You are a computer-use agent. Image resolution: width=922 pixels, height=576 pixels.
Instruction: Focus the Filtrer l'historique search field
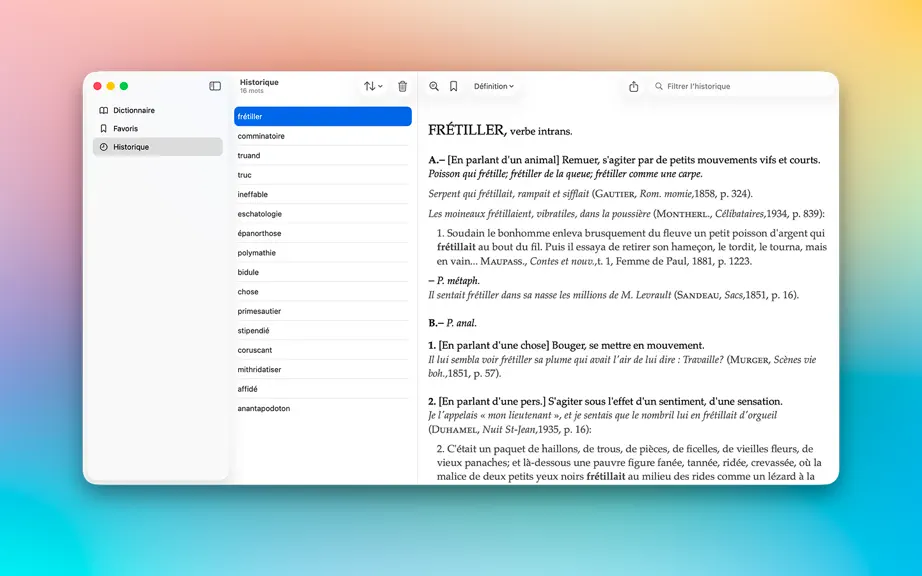(x=742, y=86)
